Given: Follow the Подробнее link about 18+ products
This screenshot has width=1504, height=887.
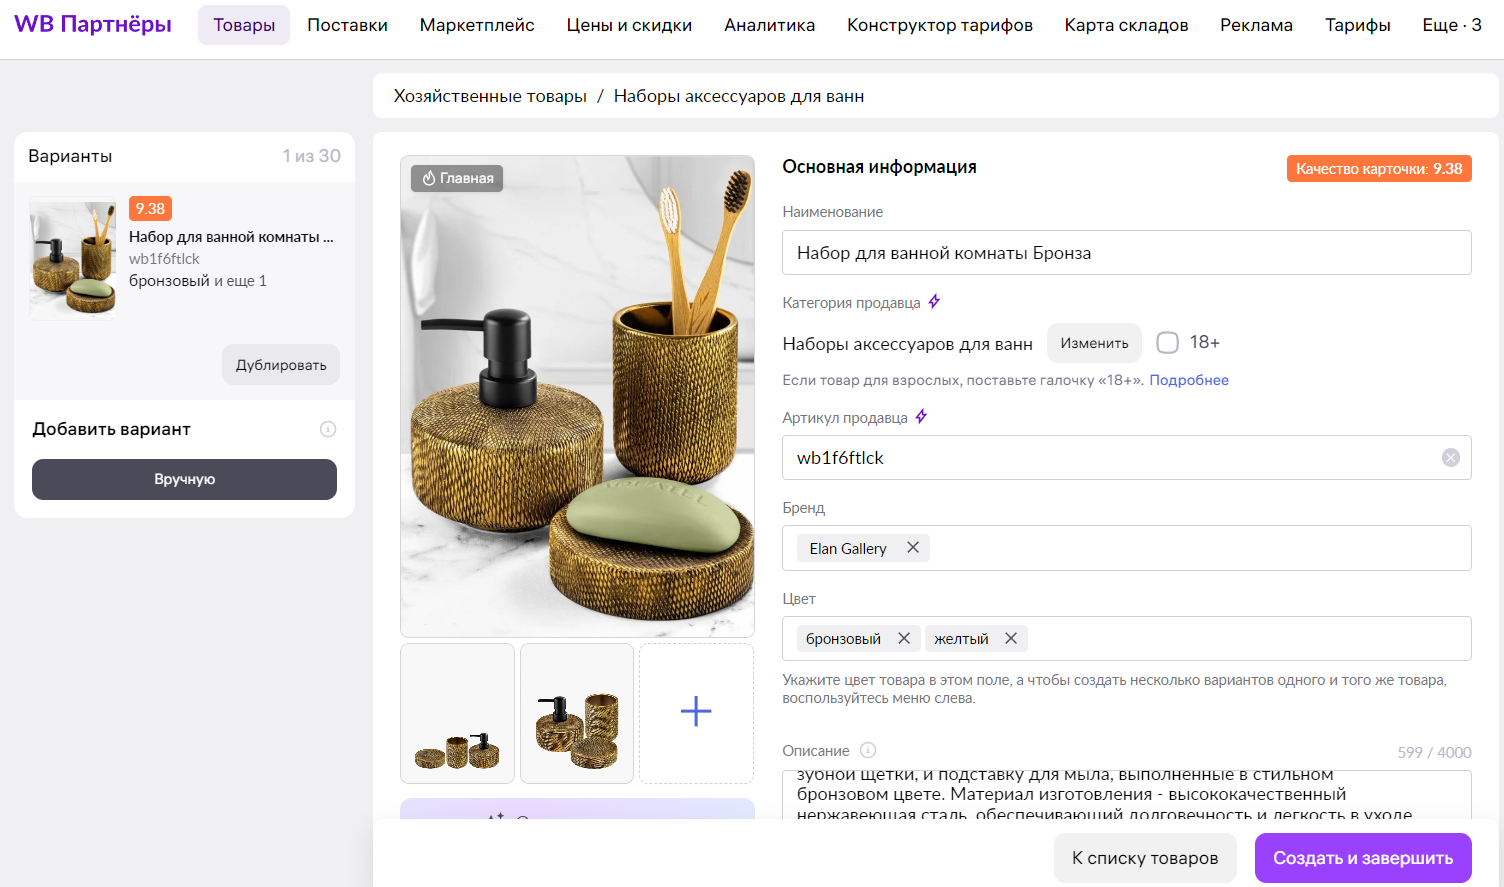Looking at the screenshot, I should tap(1189, 379).
